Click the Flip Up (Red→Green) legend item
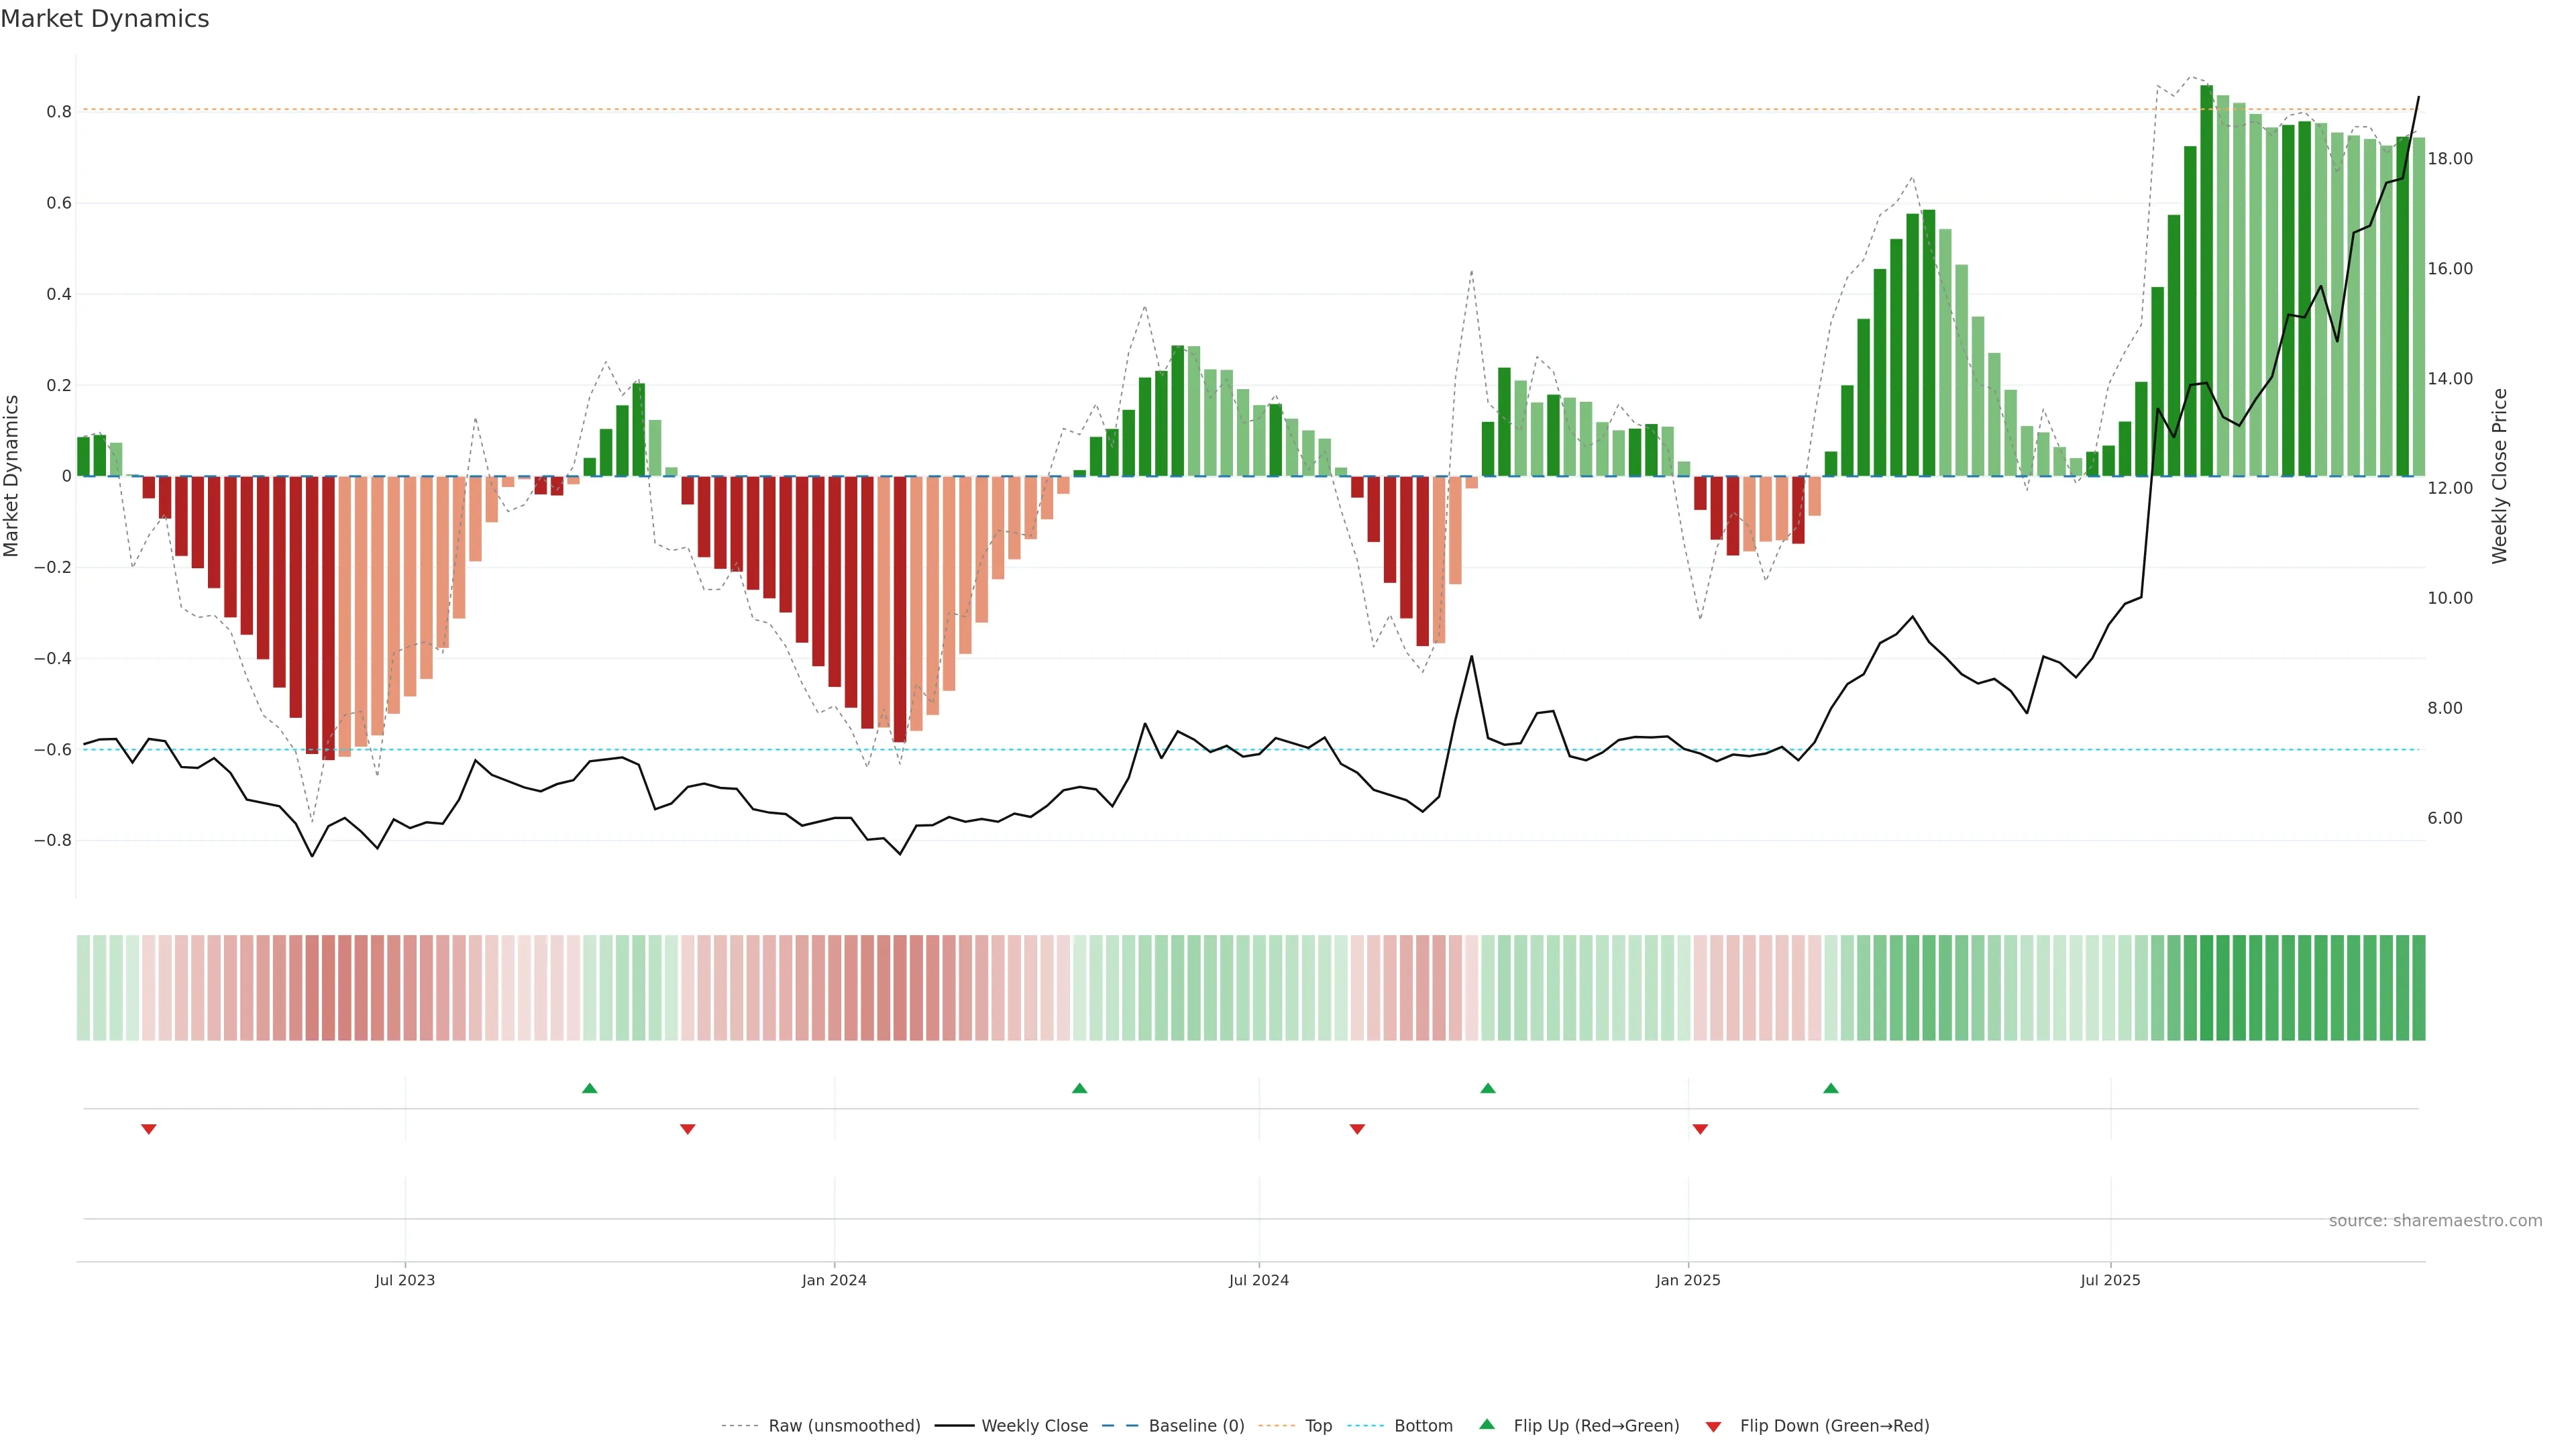Image resolution: width=2576 pixels, height=1449 pixels. click(1596, 1426)
